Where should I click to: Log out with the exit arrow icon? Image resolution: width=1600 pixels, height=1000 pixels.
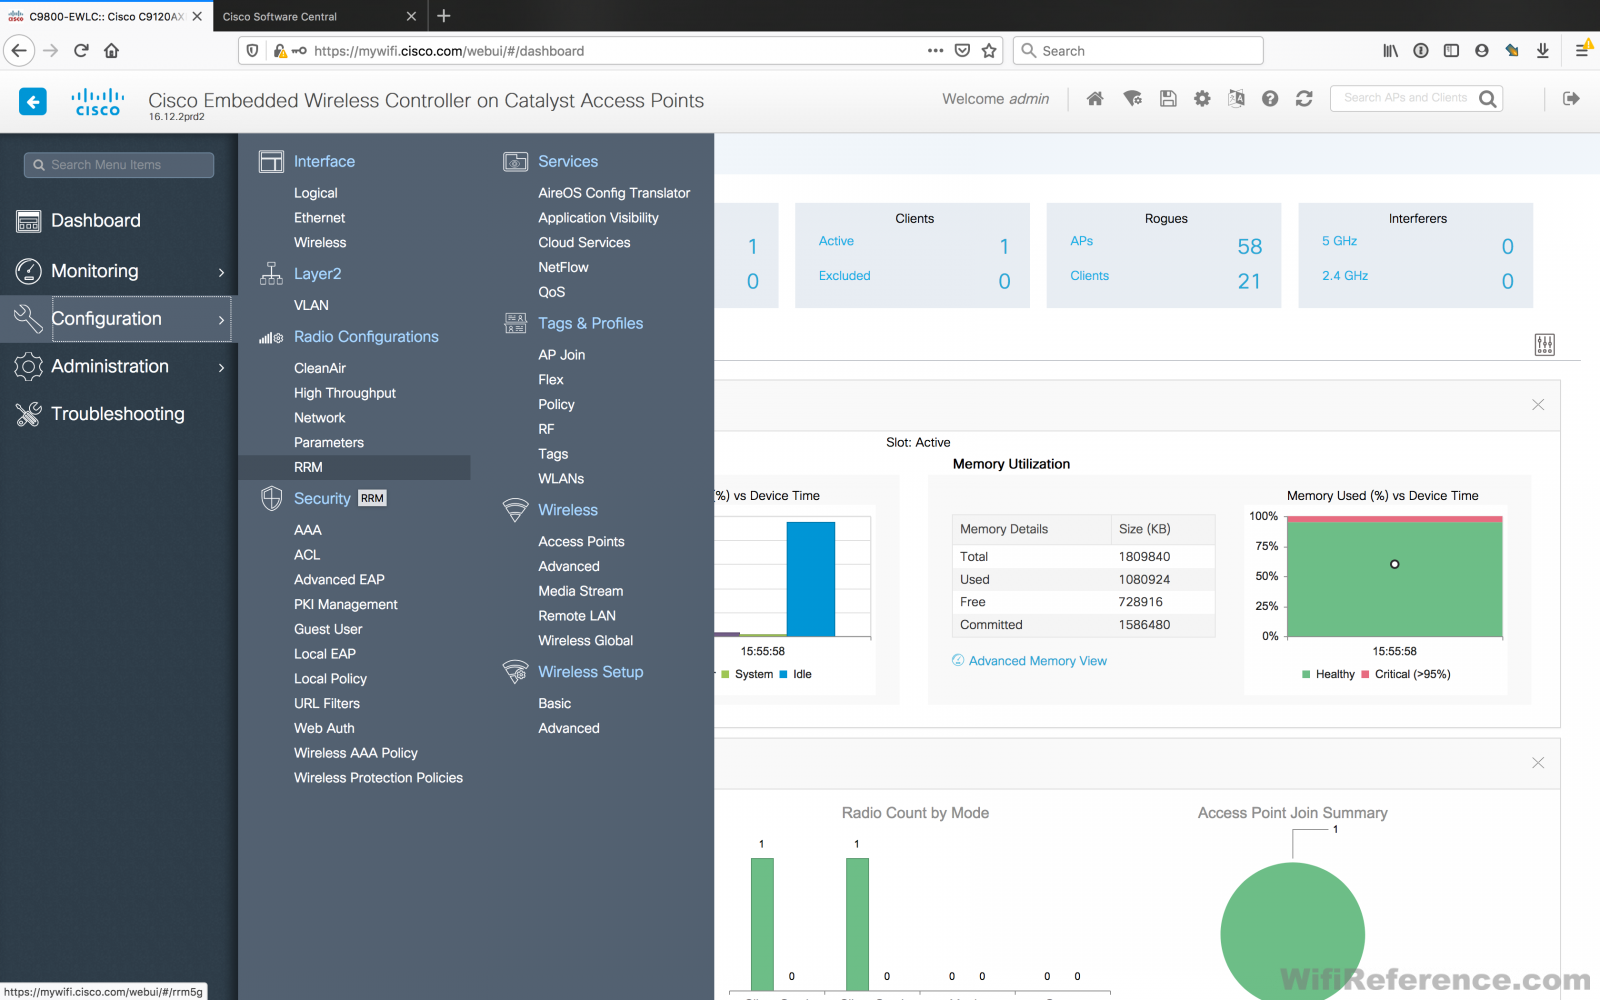tap(1571, 98)
